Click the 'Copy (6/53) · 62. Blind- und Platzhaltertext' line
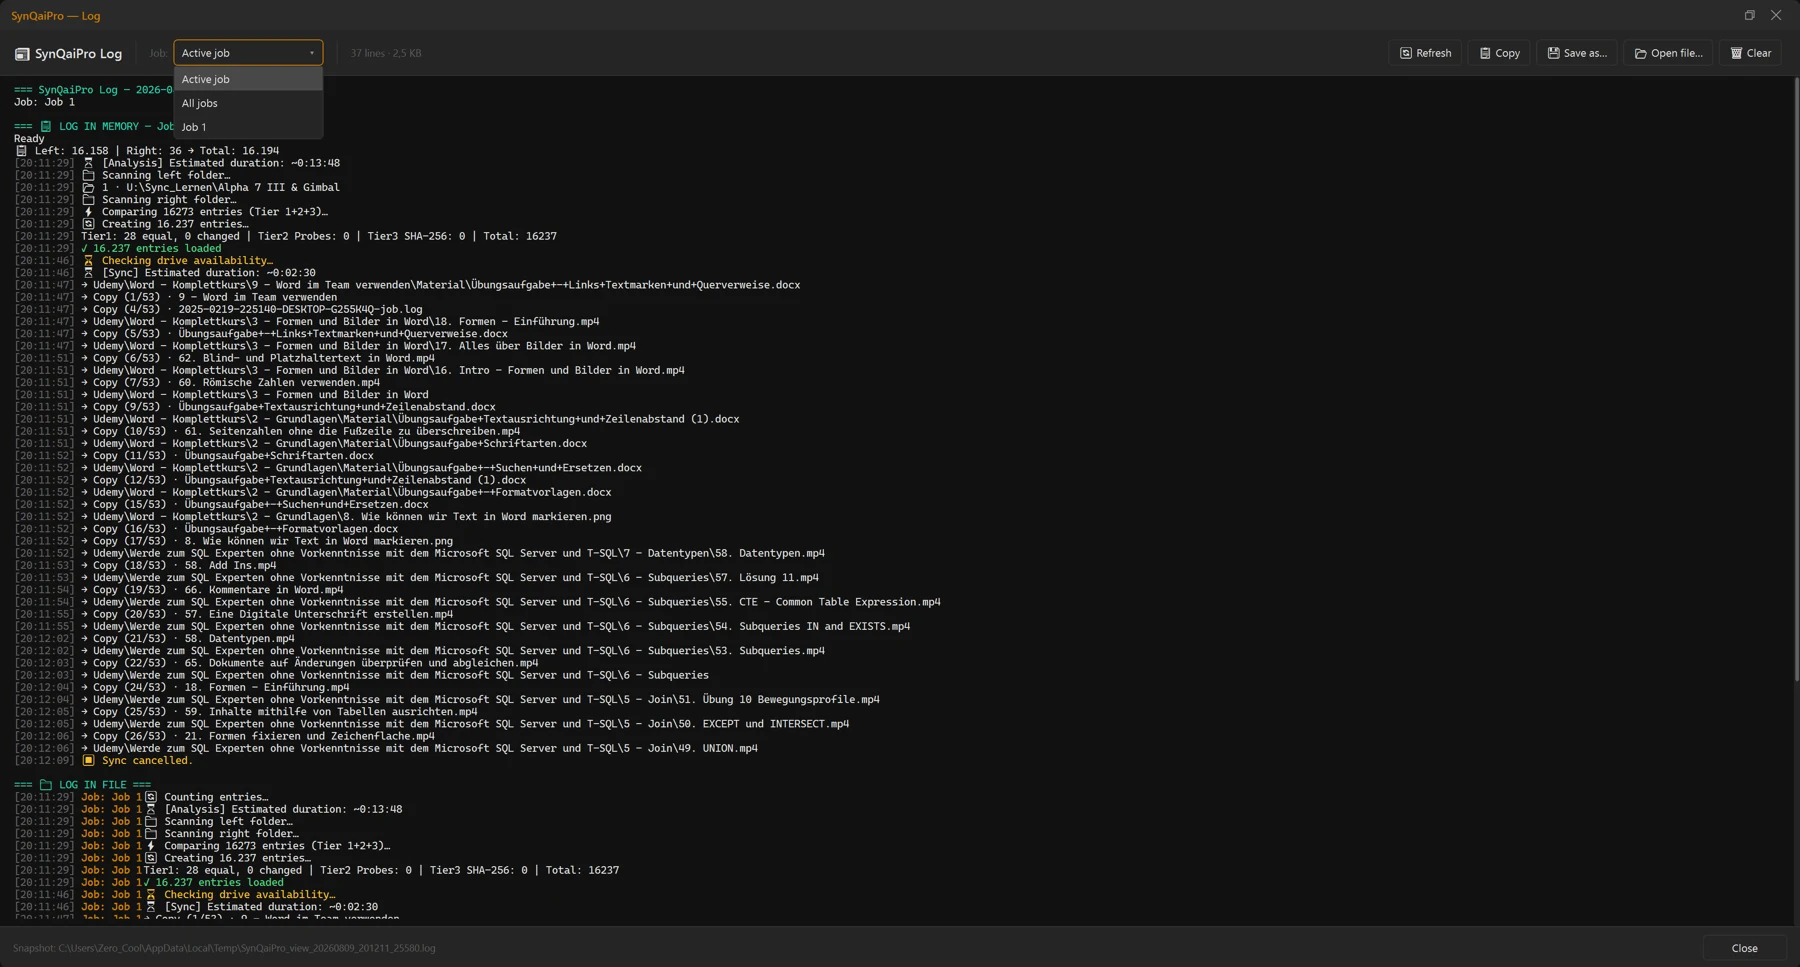The height and width of the screenshot is (967, 1800). (x=224, y=358)
